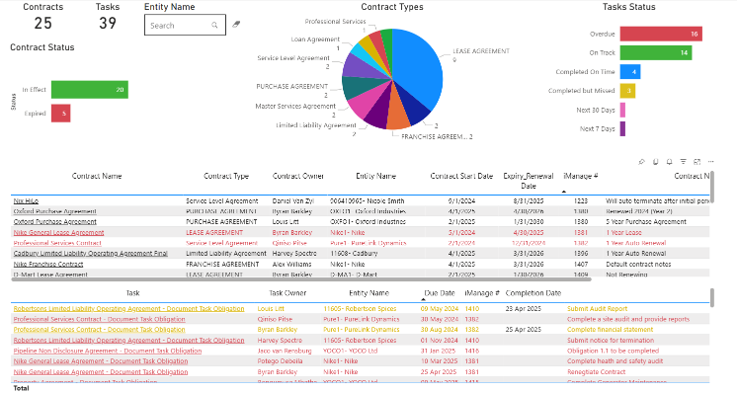Click the magnifier icon in search box
This screenshot has height=393, width=737.
pyautogui.click(x=215, y=25)
